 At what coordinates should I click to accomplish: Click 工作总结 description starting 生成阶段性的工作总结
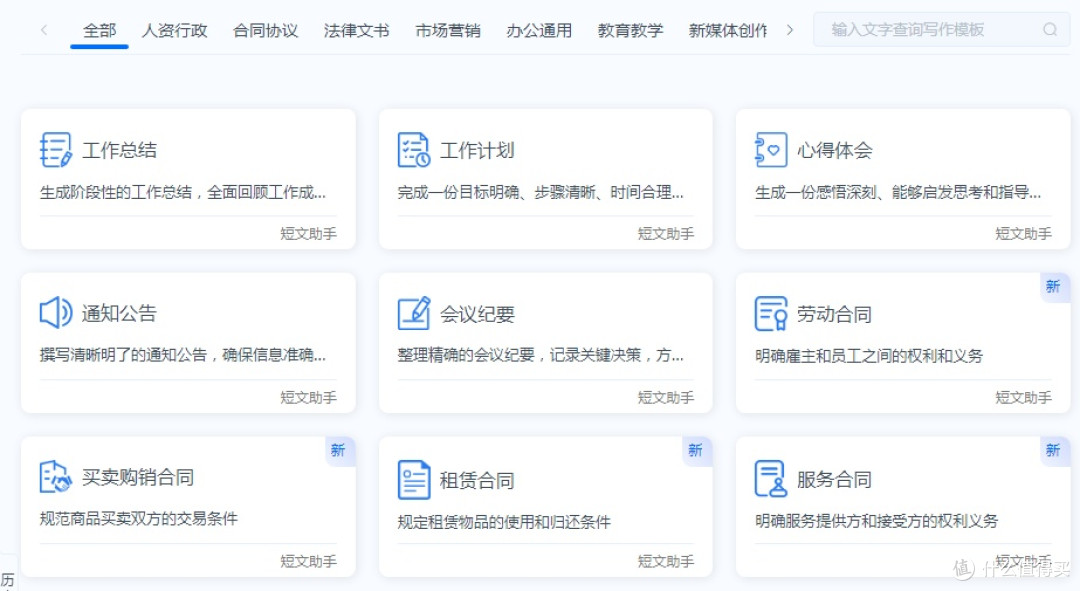click(183, 192)
